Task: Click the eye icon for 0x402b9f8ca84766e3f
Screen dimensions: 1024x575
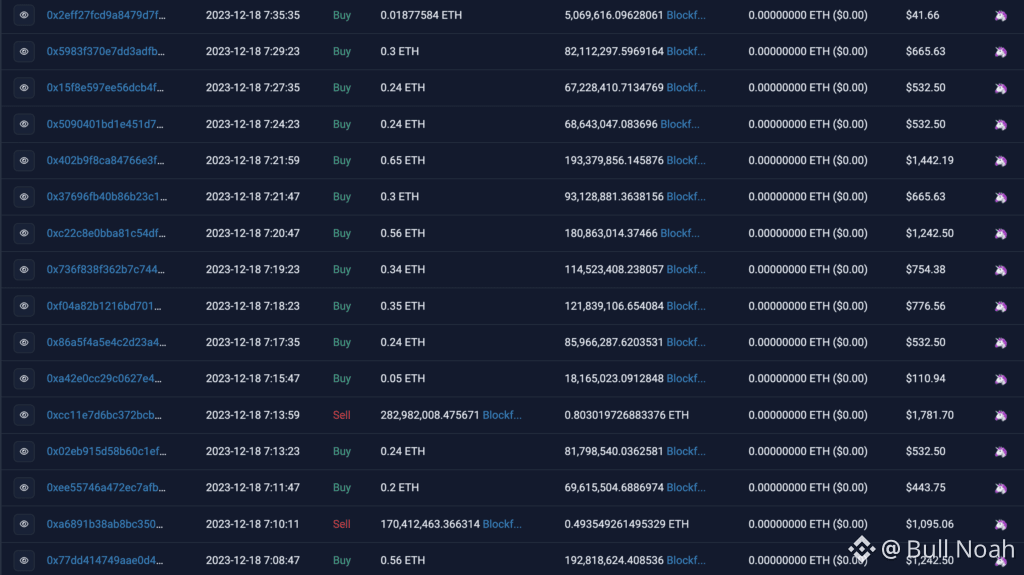Action: pyautogui.click(x=24, y=161)
